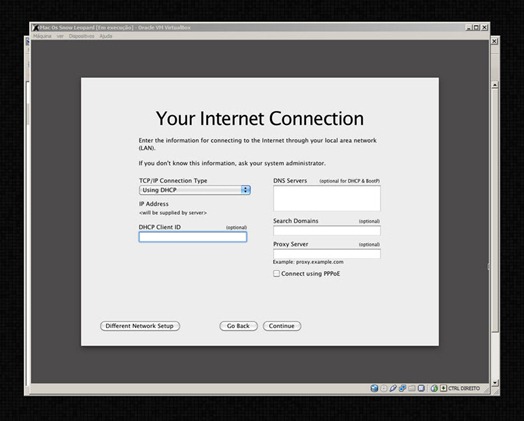Click the hard disk activity status icon
Image resolution: width=524 pixels, height=421 pixels.
click(x=374, y=388)
